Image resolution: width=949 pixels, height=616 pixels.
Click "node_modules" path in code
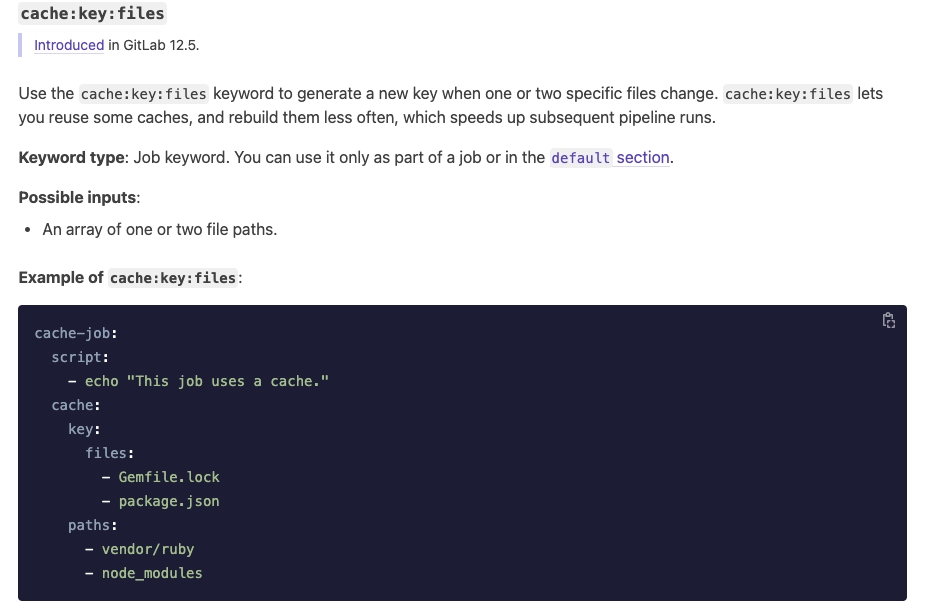click(x=152, y=573)
